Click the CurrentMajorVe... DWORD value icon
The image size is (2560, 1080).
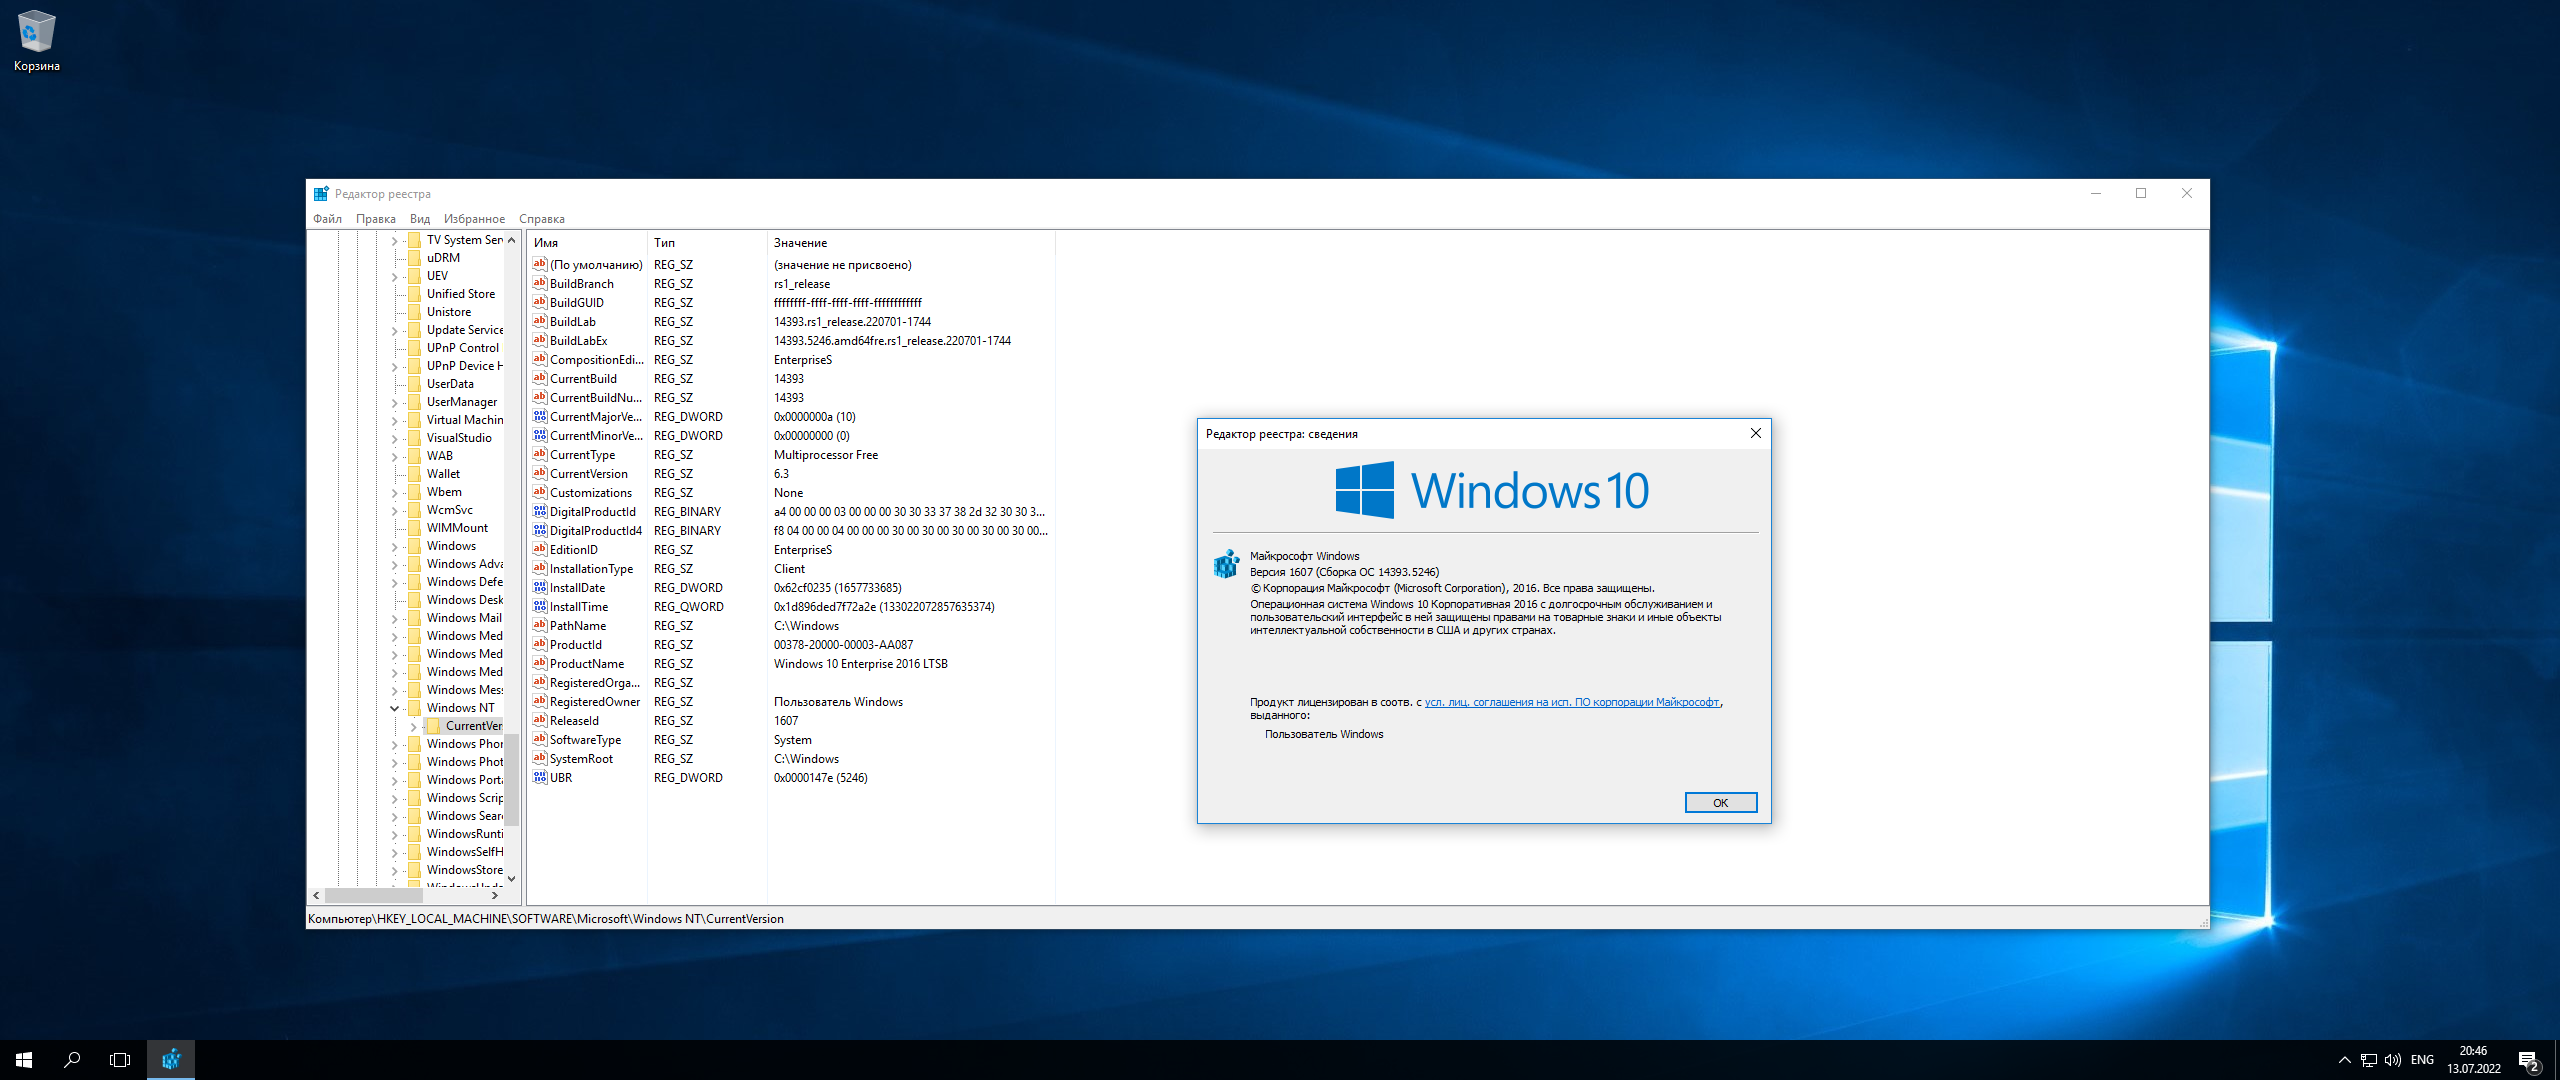(x=540, y=416)
